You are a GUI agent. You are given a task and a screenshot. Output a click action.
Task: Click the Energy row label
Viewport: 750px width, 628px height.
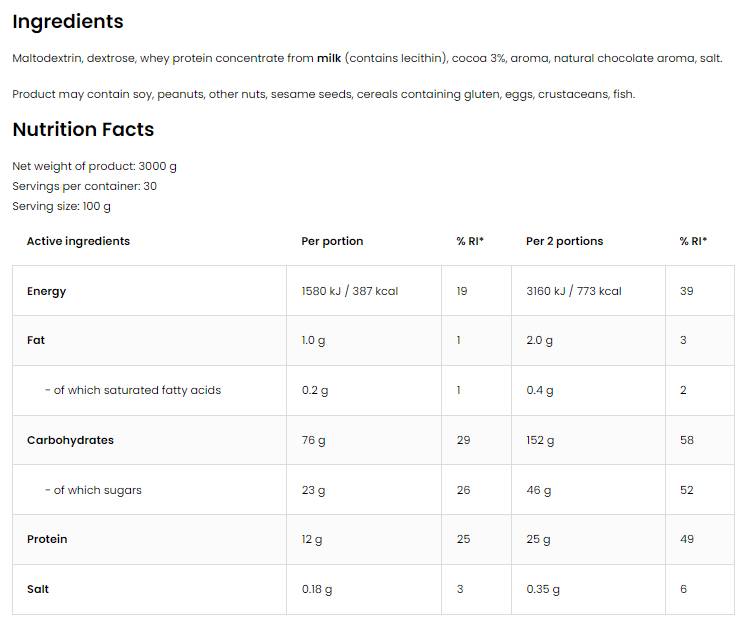click(x=46, y=291)
